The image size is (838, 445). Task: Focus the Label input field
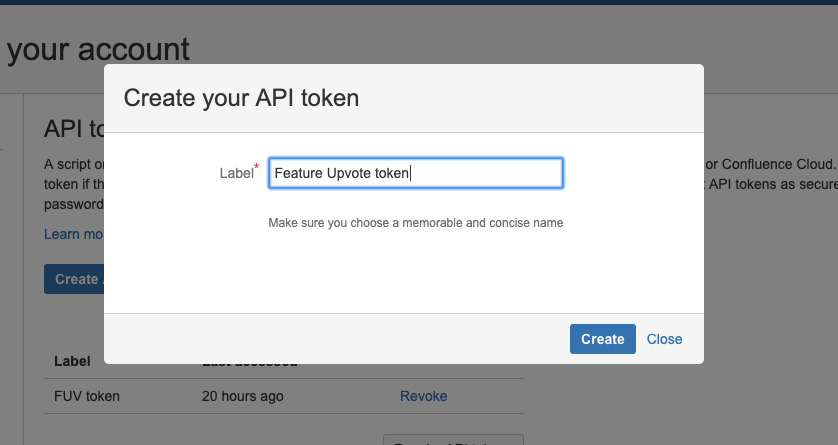tap(416, 173)
